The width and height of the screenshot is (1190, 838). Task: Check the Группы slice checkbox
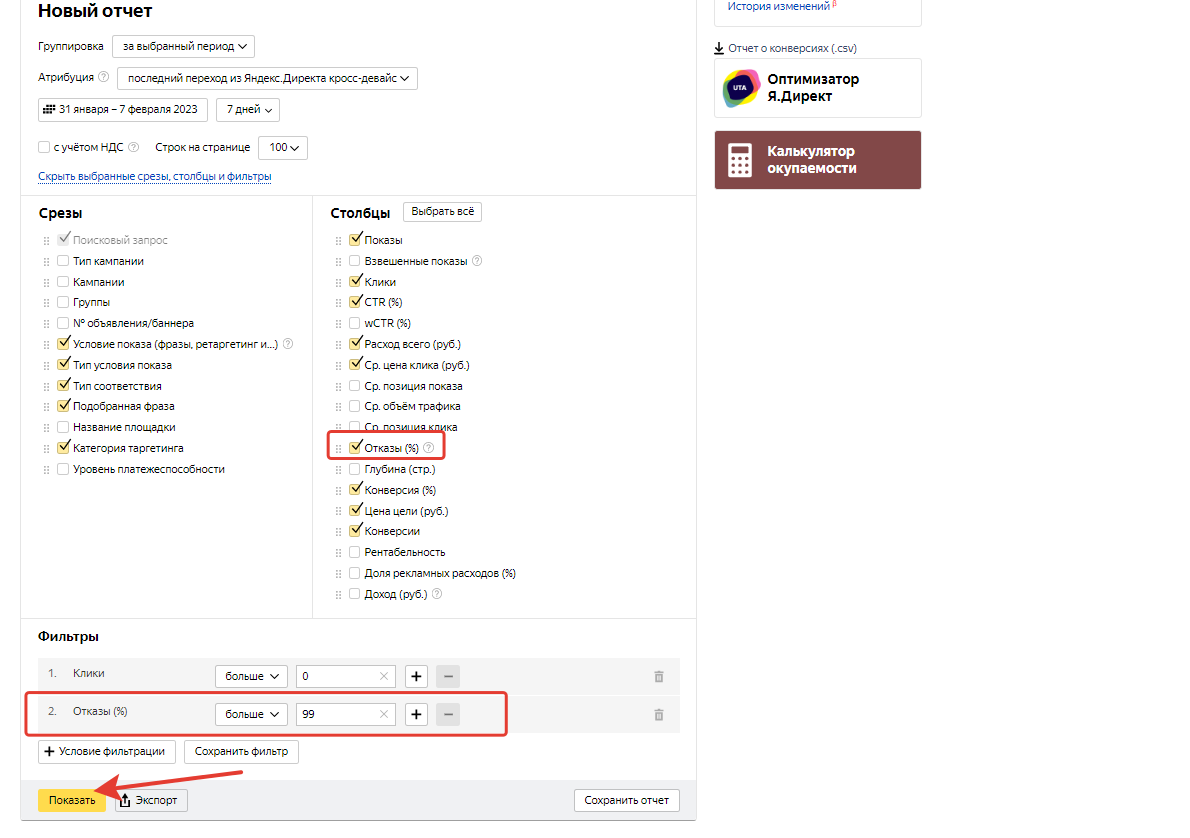63,302
